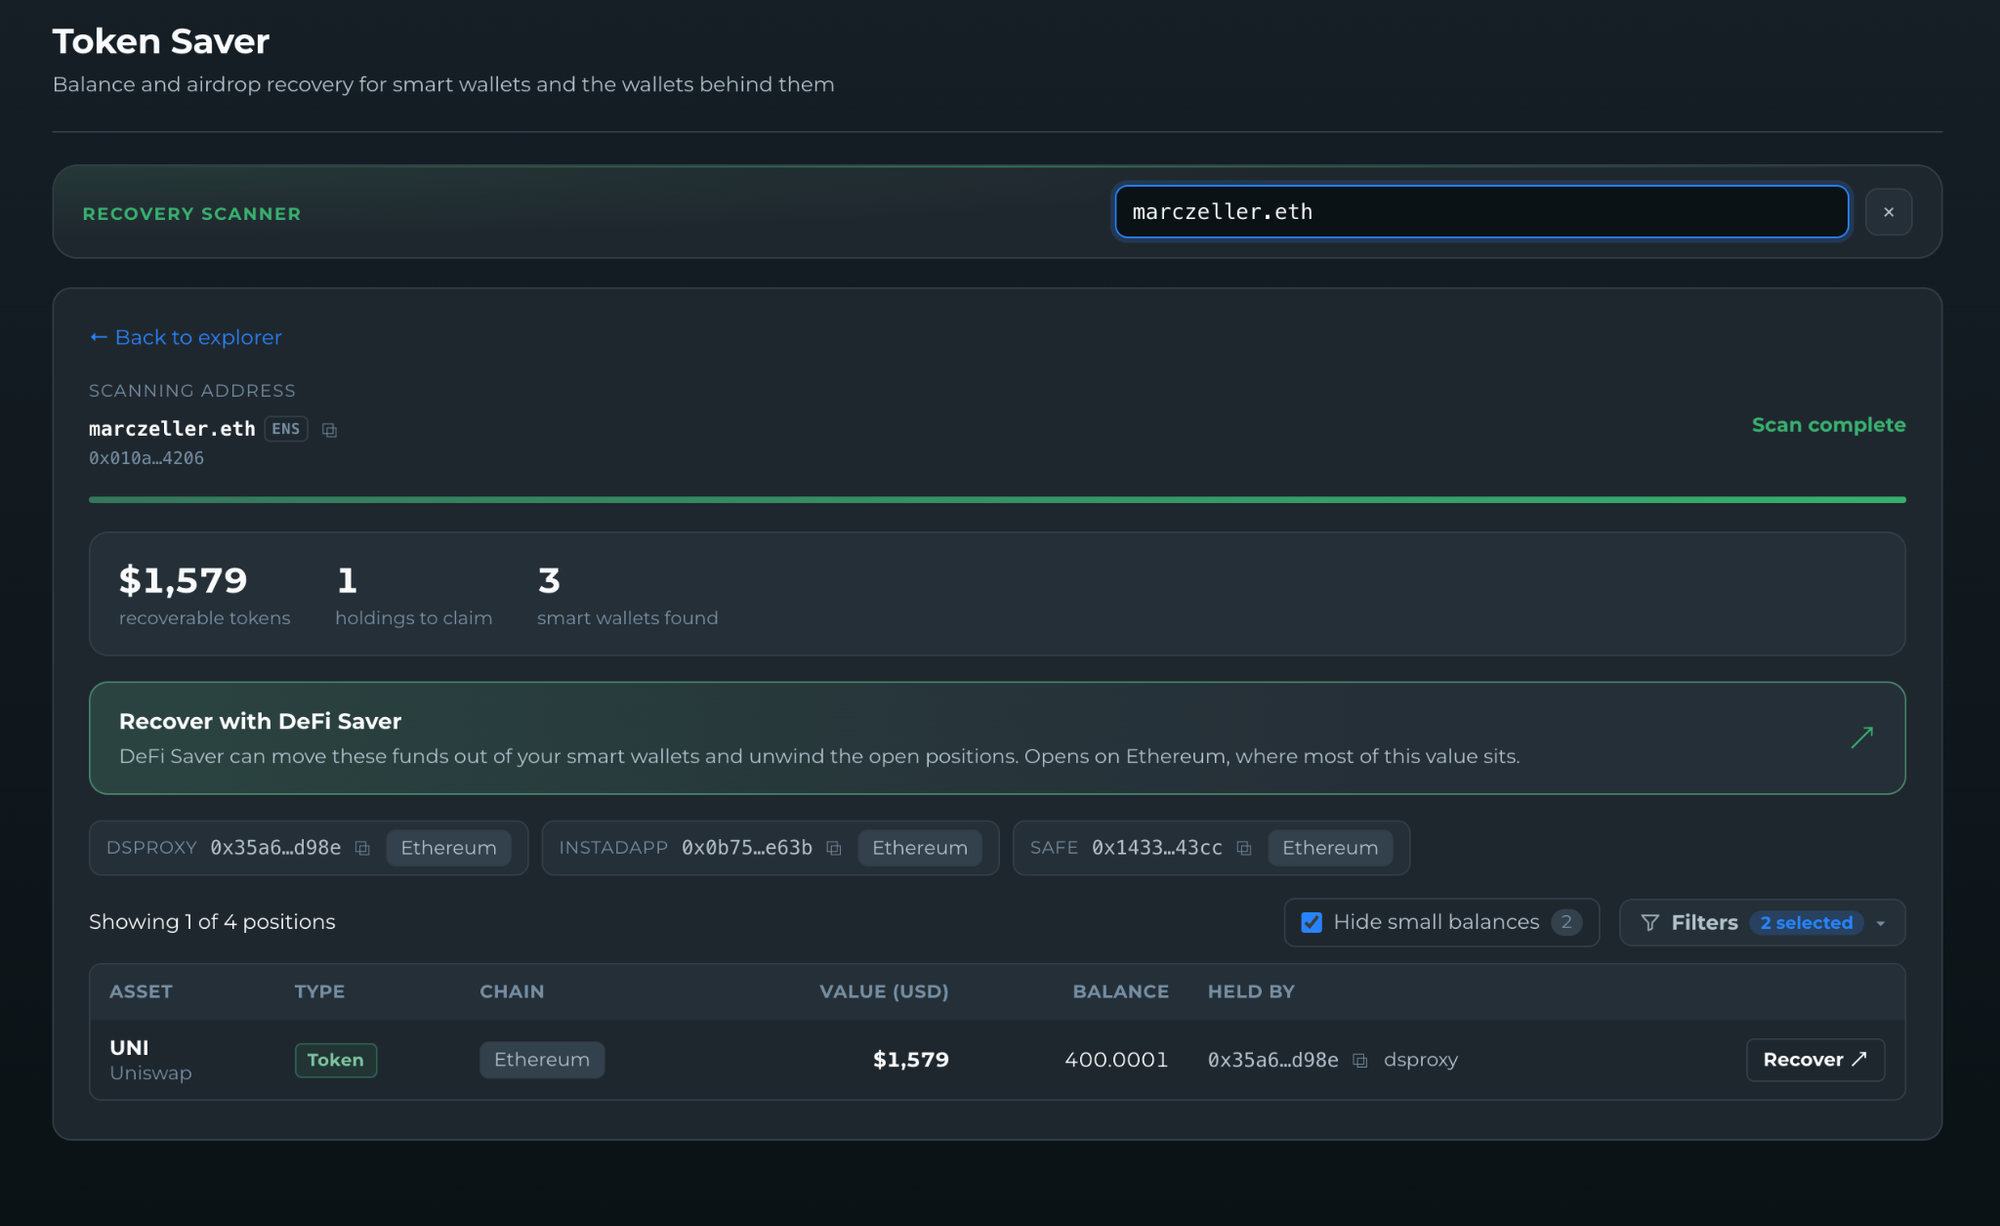
Task: Click the HELD BY column header
Action: click(1251, 992)
